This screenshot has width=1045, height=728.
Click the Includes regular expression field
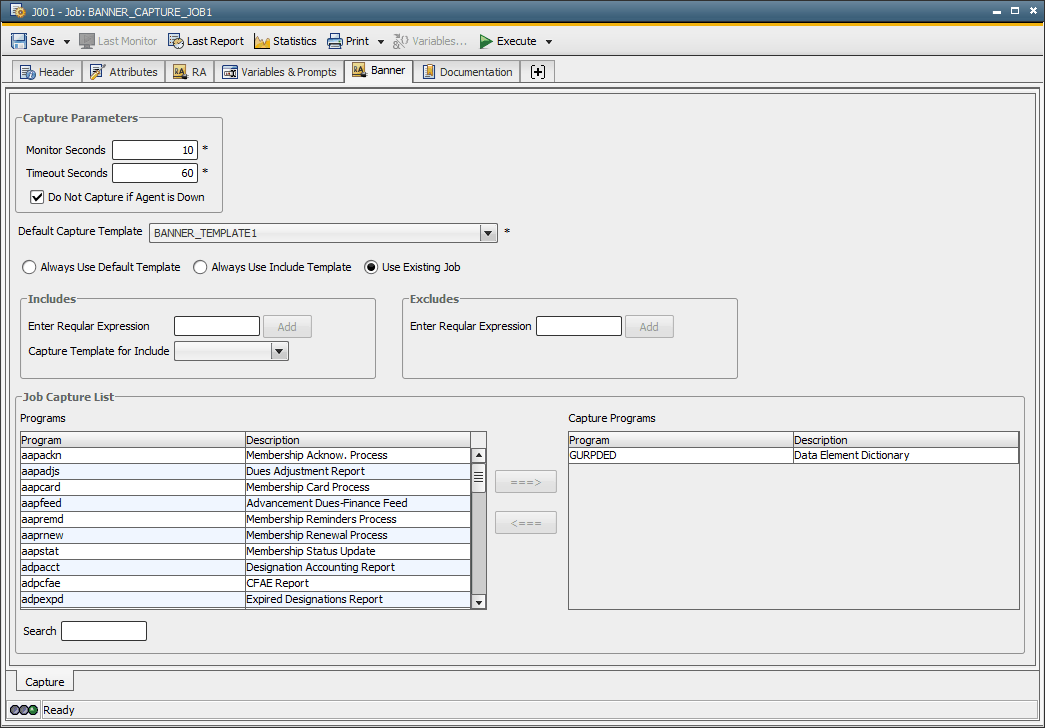click(x=217, y=326)
